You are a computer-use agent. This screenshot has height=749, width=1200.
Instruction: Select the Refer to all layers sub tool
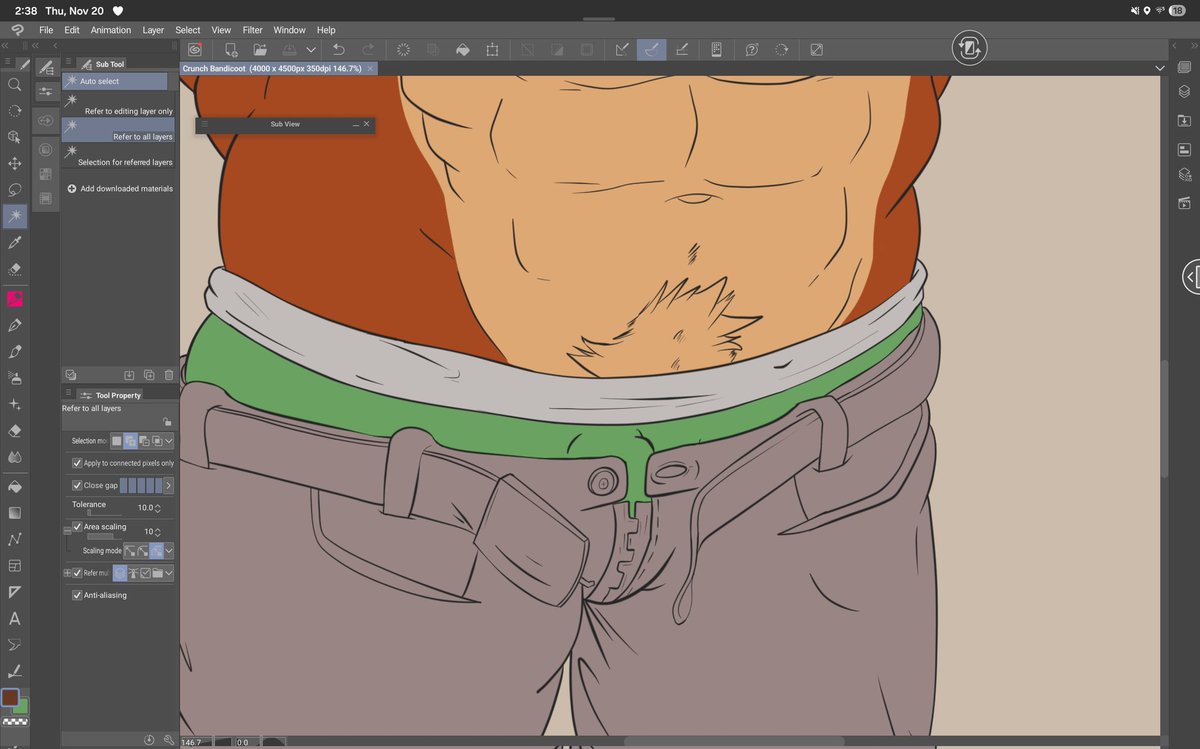click(118, 131)
